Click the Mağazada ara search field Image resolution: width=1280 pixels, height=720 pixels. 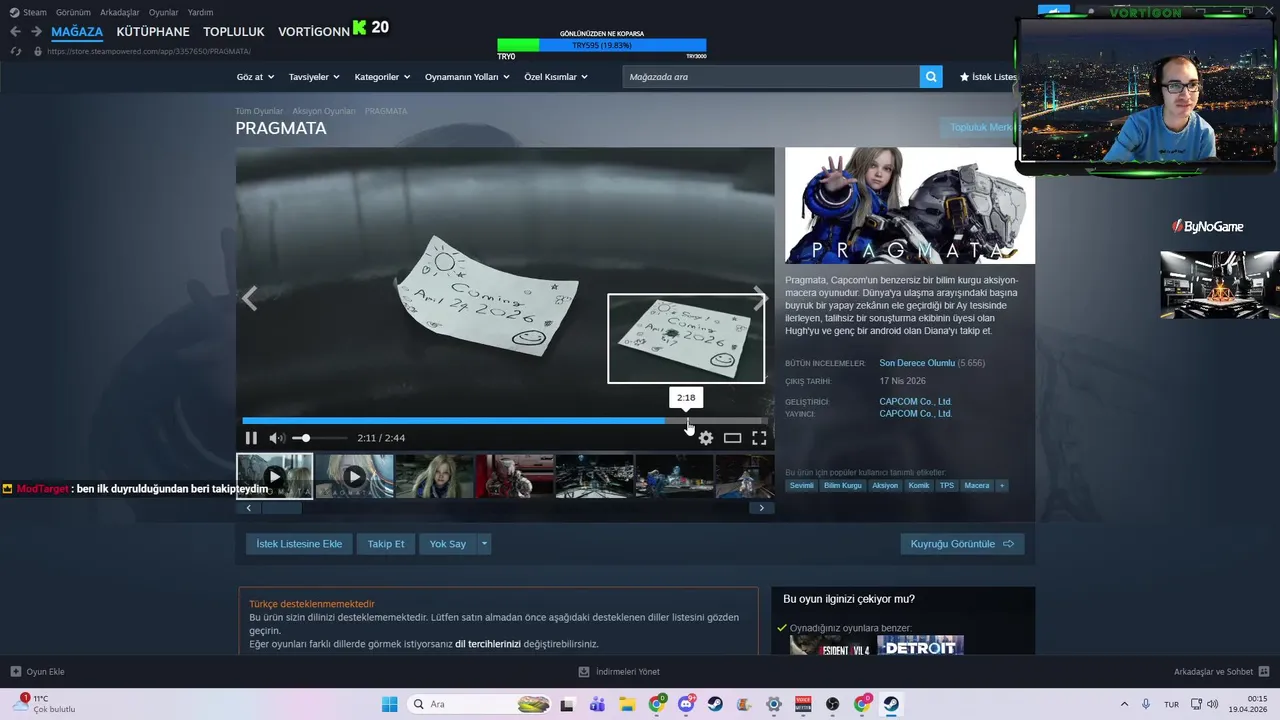(771, 77)
